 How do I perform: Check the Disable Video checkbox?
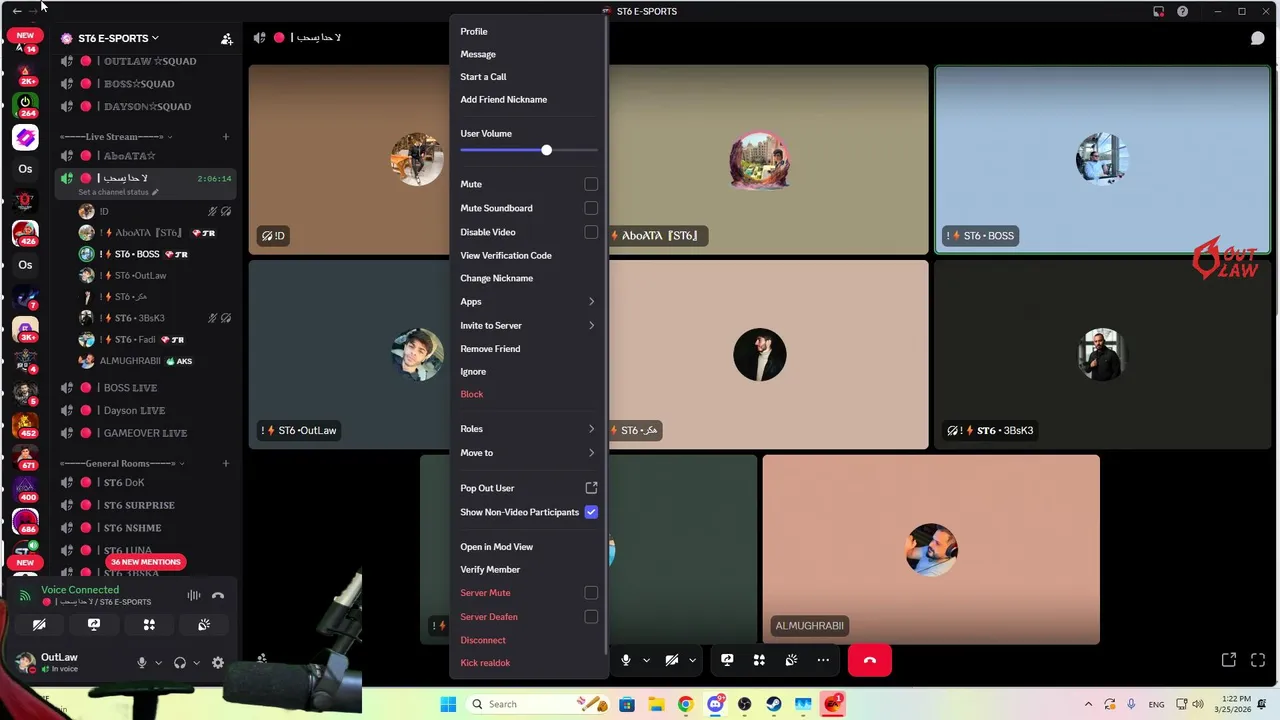click(591, 232)
